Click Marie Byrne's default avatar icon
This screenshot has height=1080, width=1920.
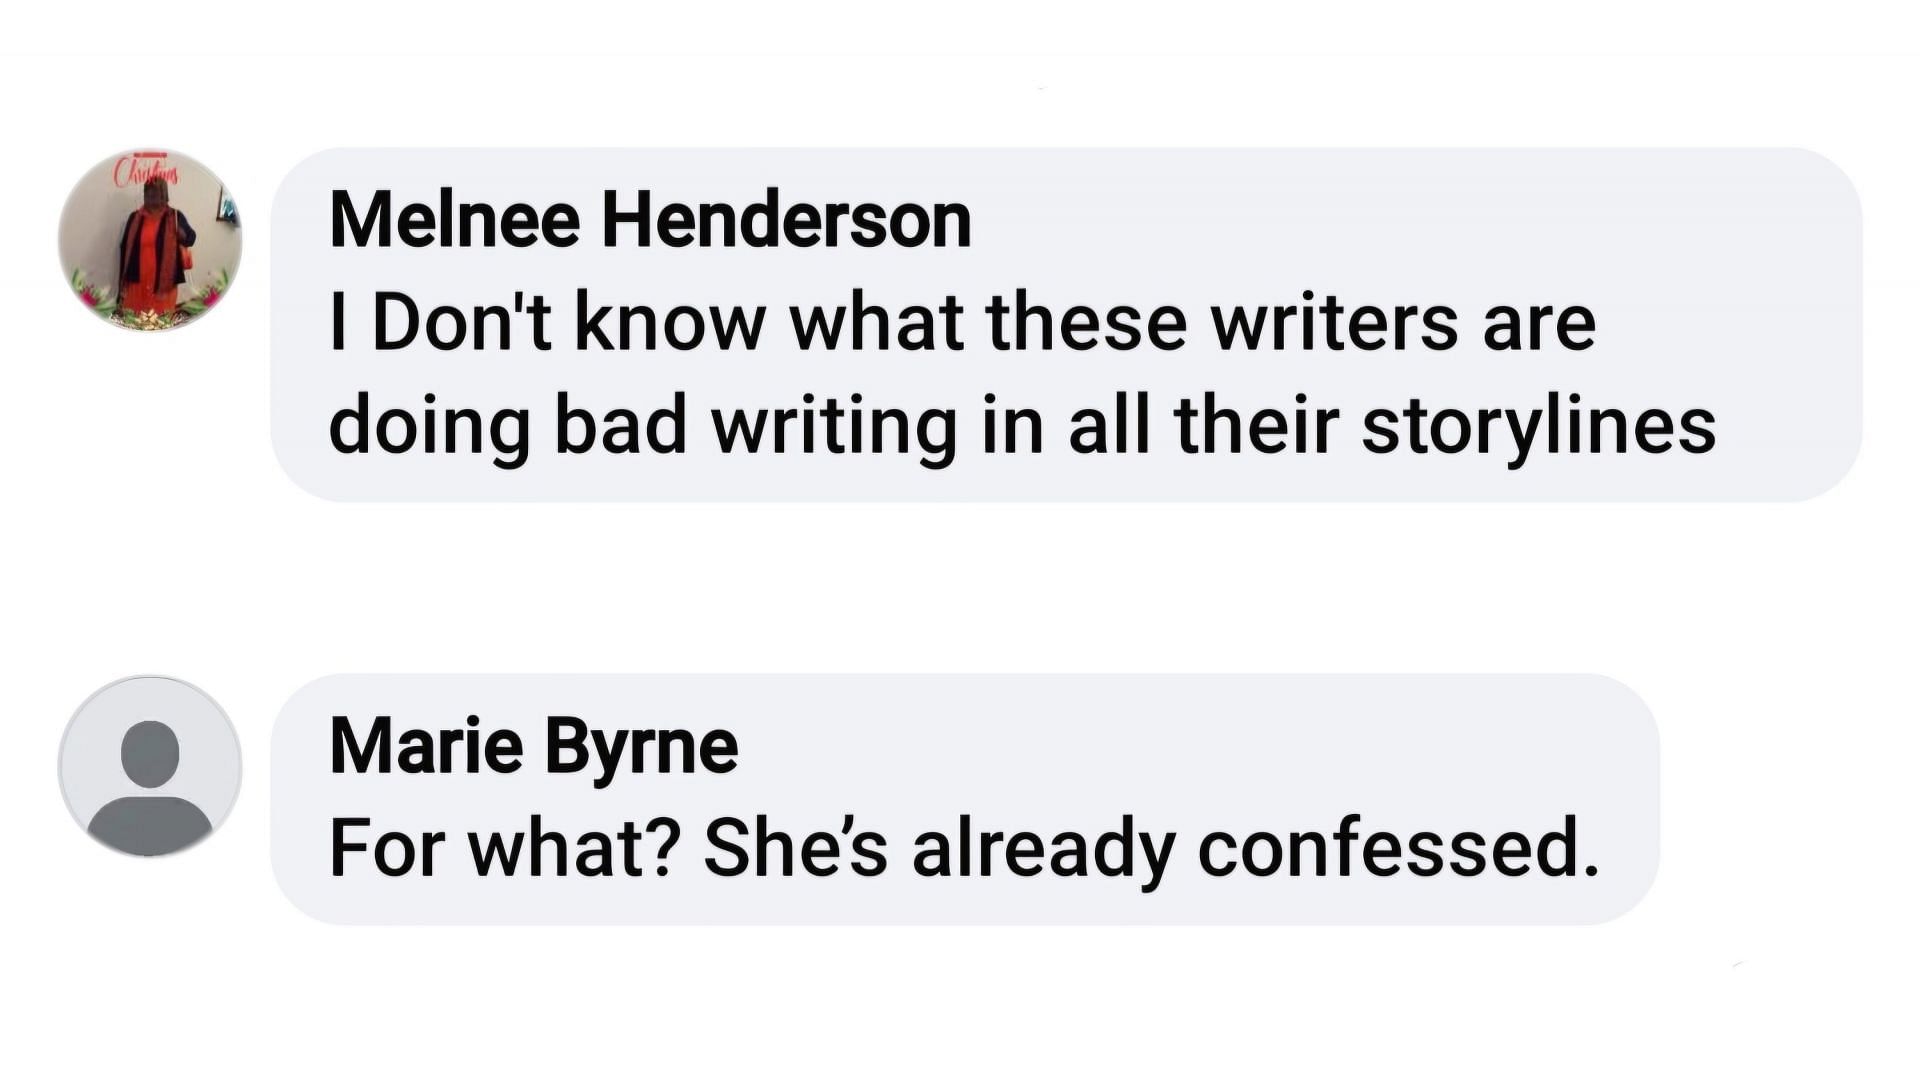150,767
